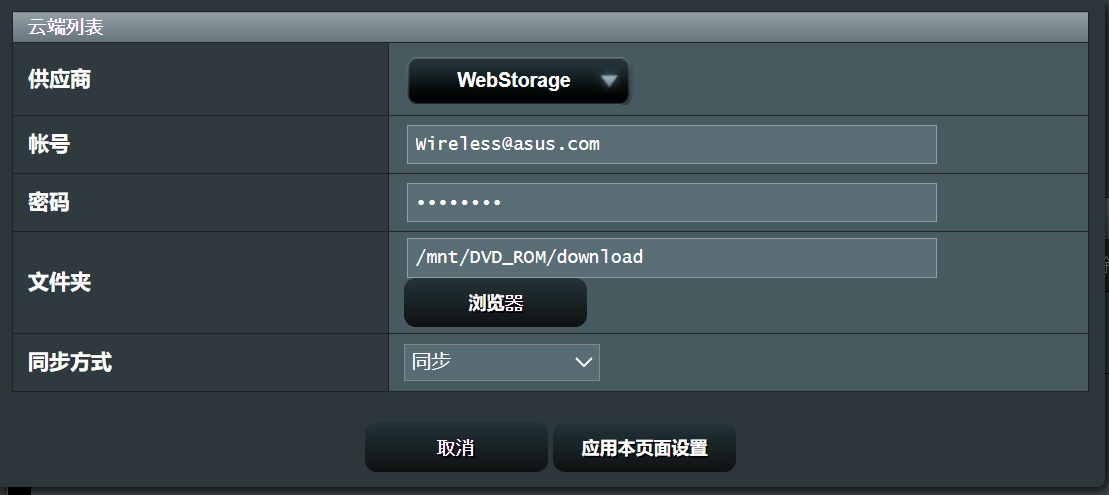Image resolution: width=1109 pixels, height=495 pixels.
Task: Click the WebStorage text in provider selector
Action: [x=513, y=80]
